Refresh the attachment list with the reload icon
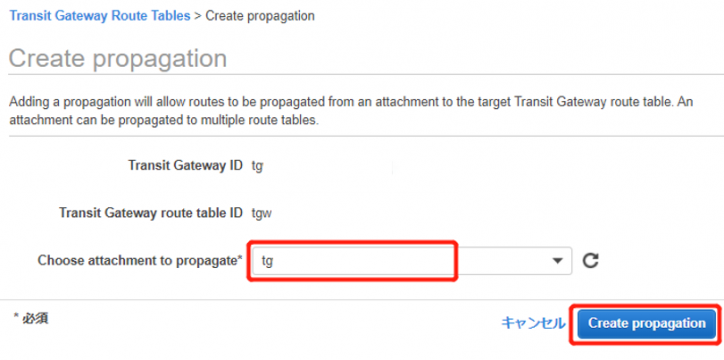Image resolution: width=724 pixels, height=360 pixels. tap(590, 261)
